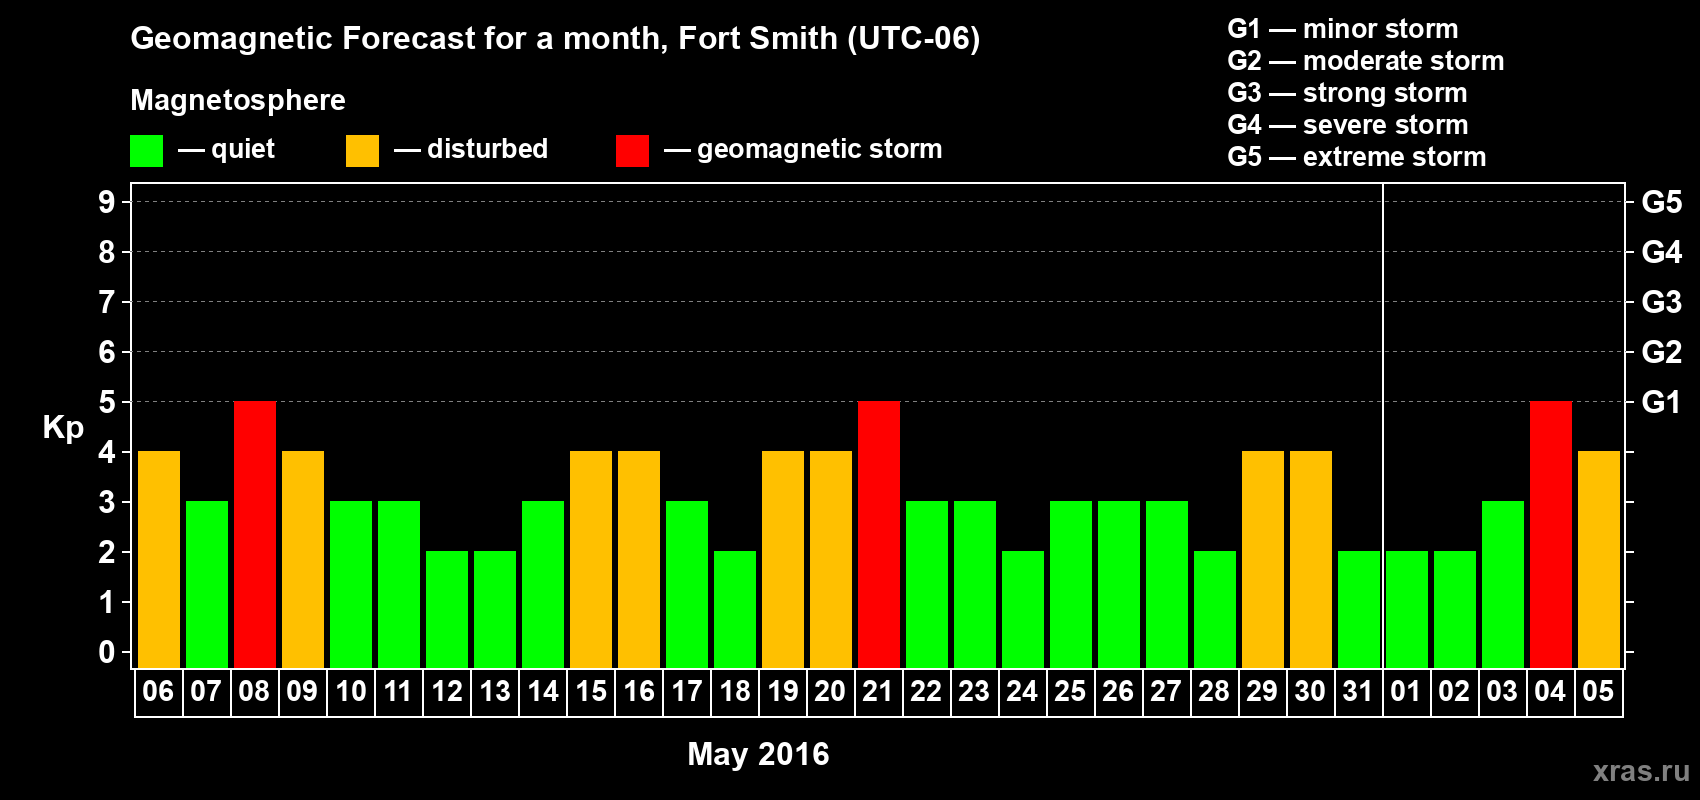Image resolution: width=1700 pixels, height=800 pixels.
Task: Click the orange bar for day 30
Action: (x=1311, y=560)
